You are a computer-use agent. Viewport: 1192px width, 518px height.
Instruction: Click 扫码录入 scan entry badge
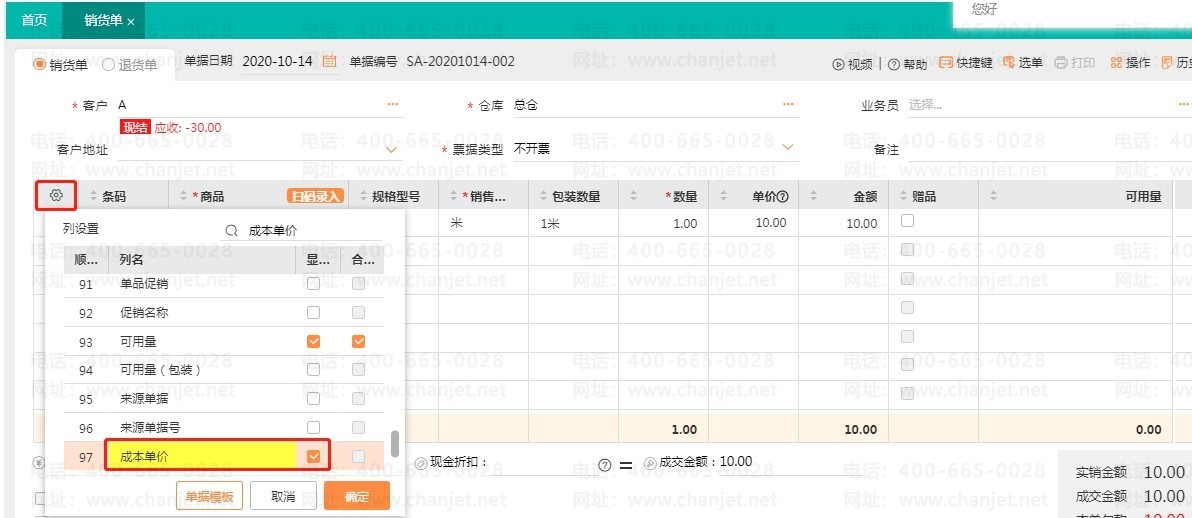point(315,197)
